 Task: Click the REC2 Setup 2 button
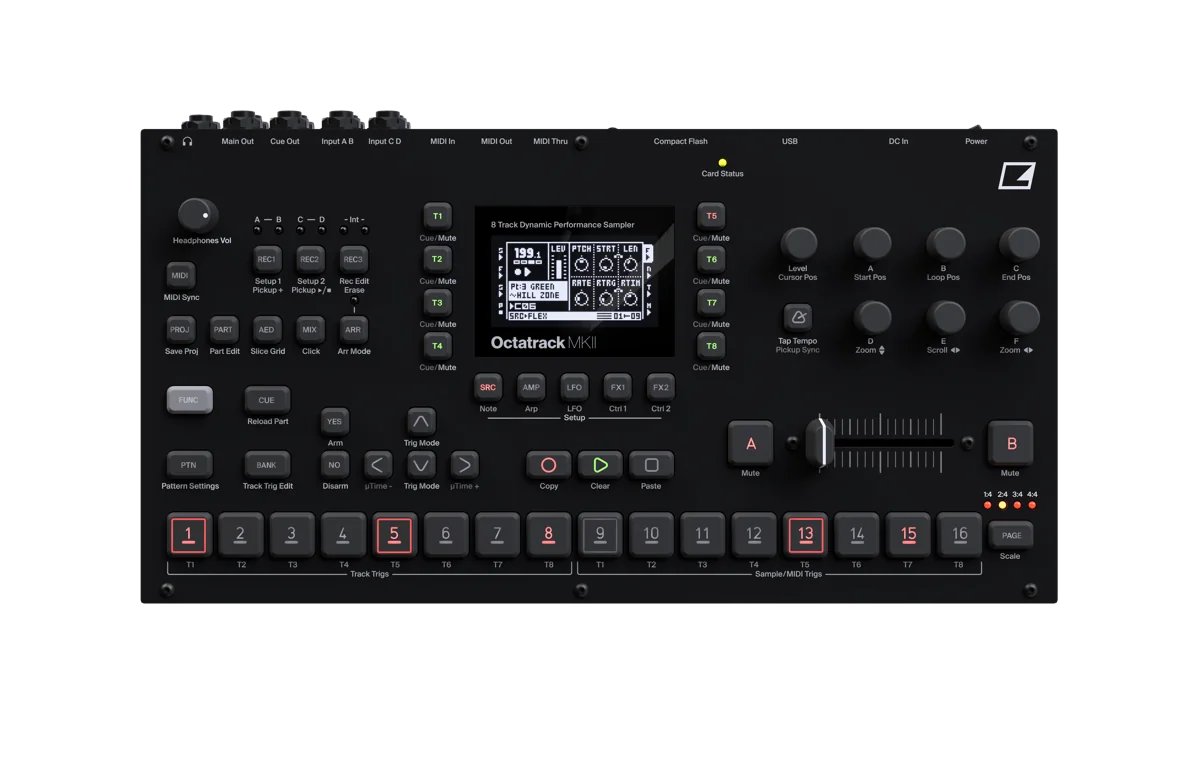(310, 260)
